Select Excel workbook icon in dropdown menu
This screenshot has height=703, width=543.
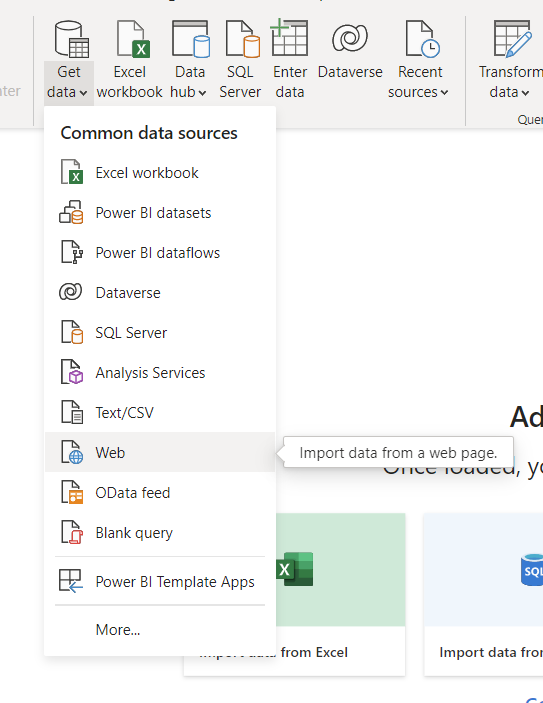(72, 172)
